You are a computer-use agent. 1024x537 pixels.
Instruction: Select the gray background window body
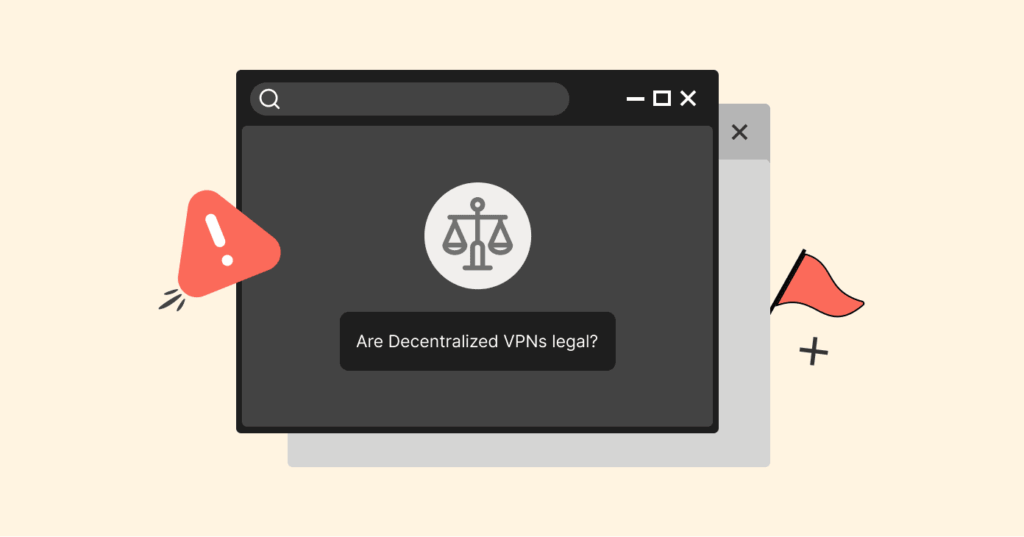click(x=744, y=294)
